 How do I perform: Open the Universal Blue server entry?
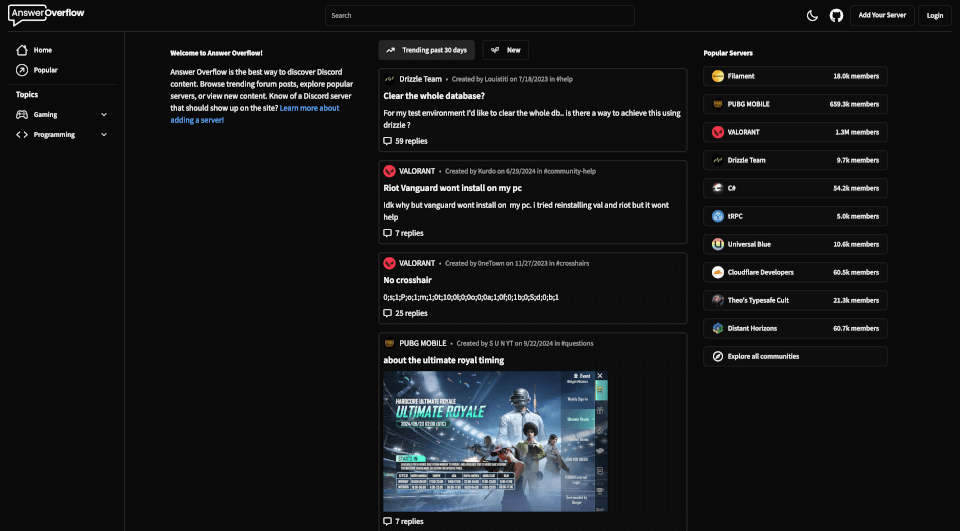(795, 244)
